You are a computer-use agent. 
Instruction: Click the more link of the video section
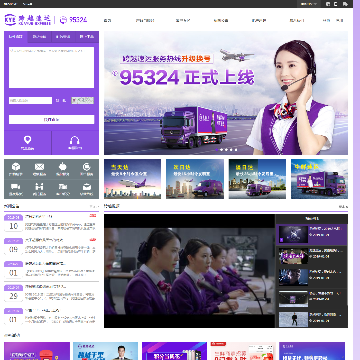343,206
